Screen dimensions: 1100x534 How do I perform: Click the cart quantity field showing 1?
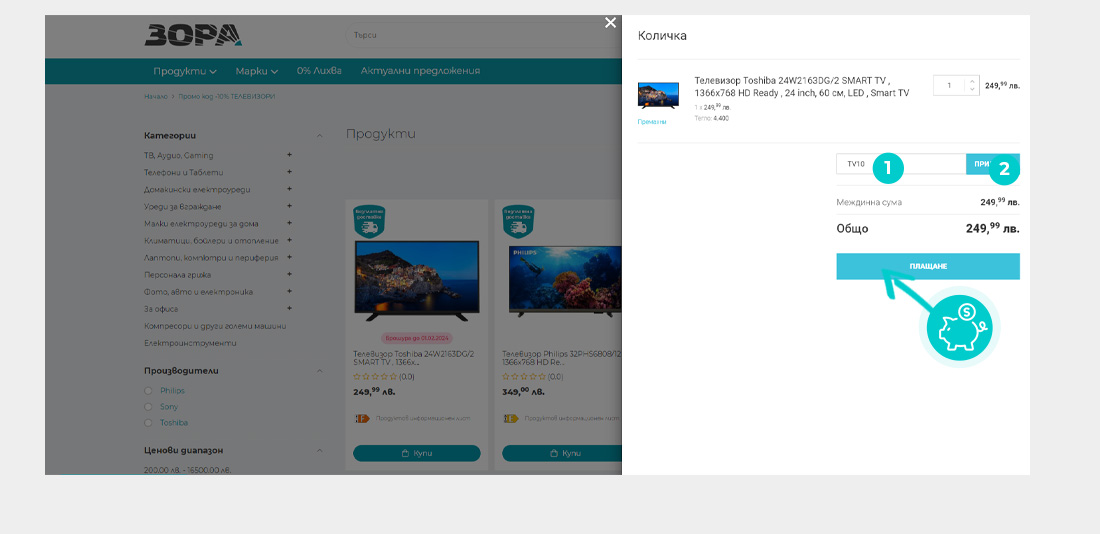click(950, 86)
